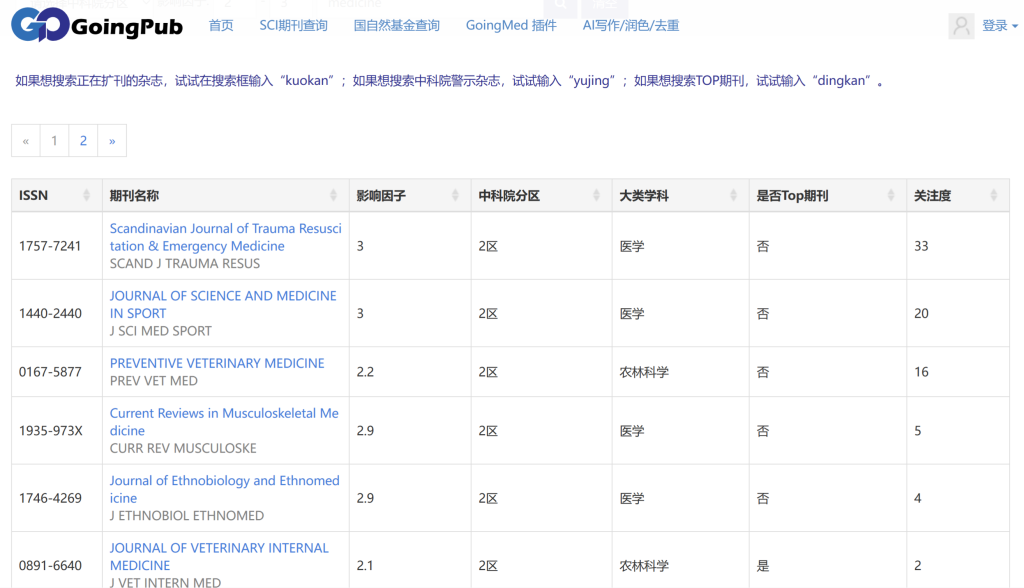Click the GoingPub logo
Viewport: 1024px width, 588px height.
tap(97, 25)
